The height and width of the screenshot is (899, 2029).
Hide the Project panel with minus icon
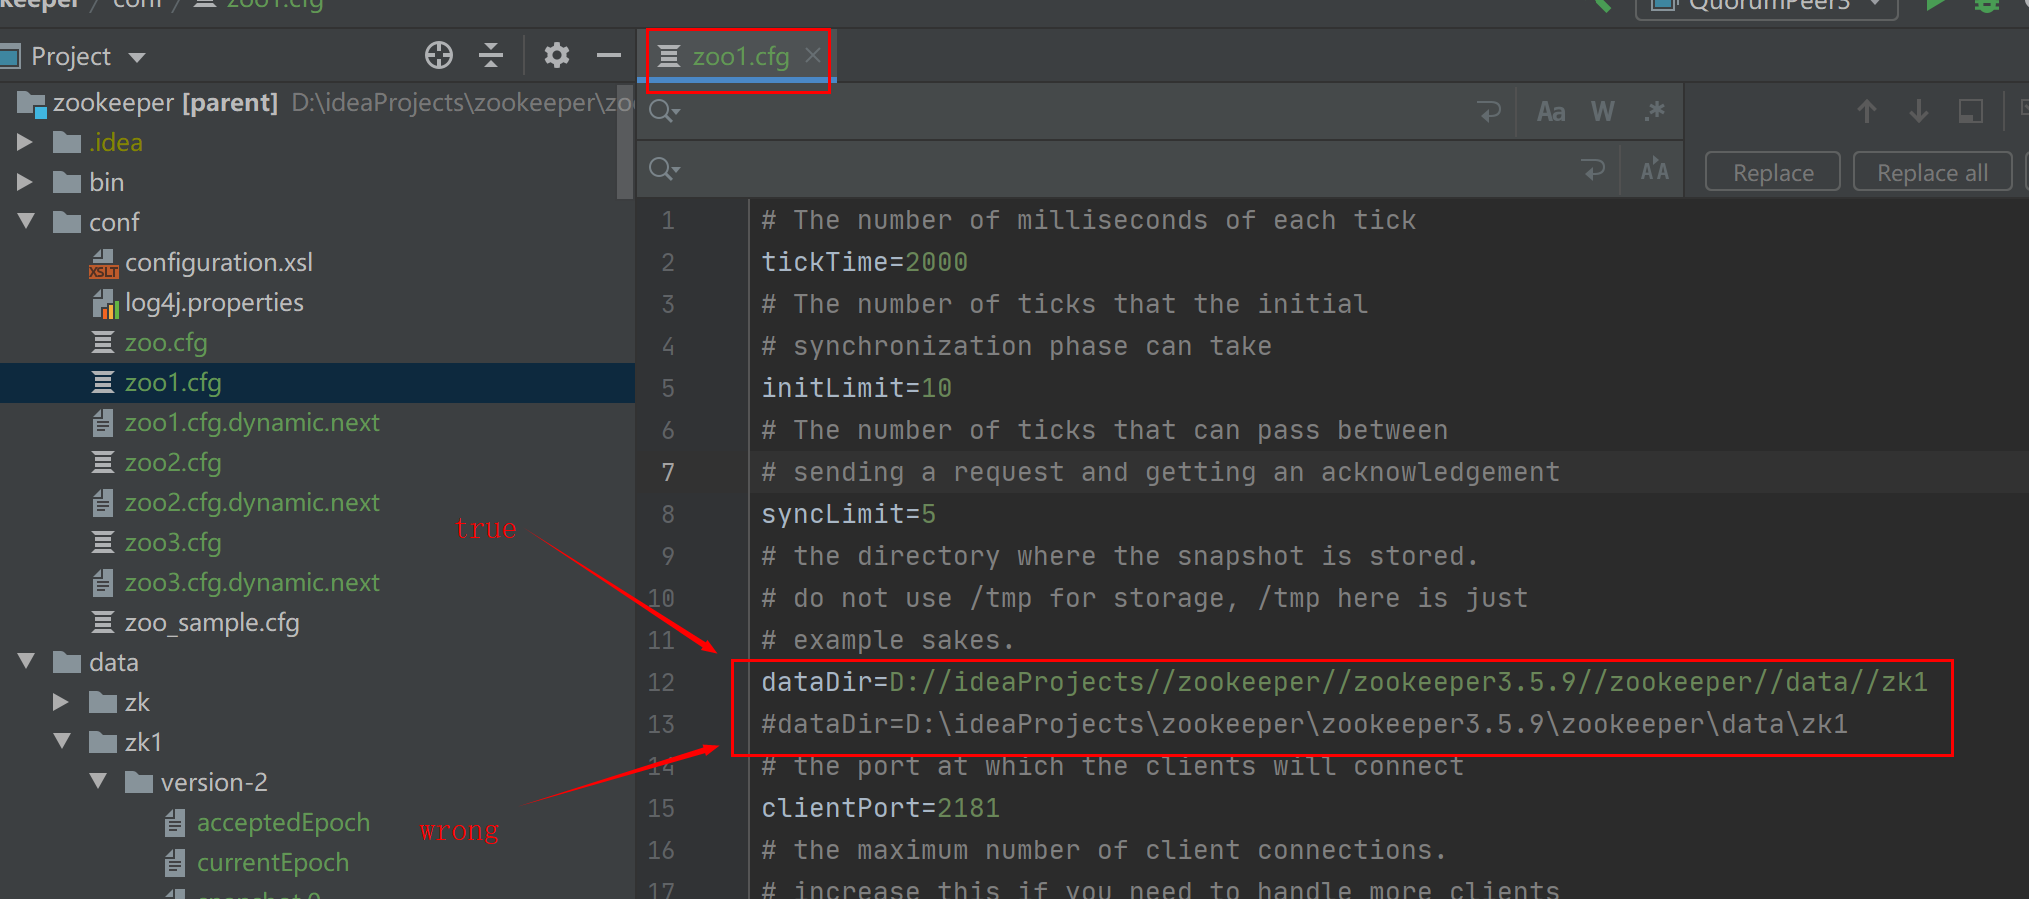point(608,55)
